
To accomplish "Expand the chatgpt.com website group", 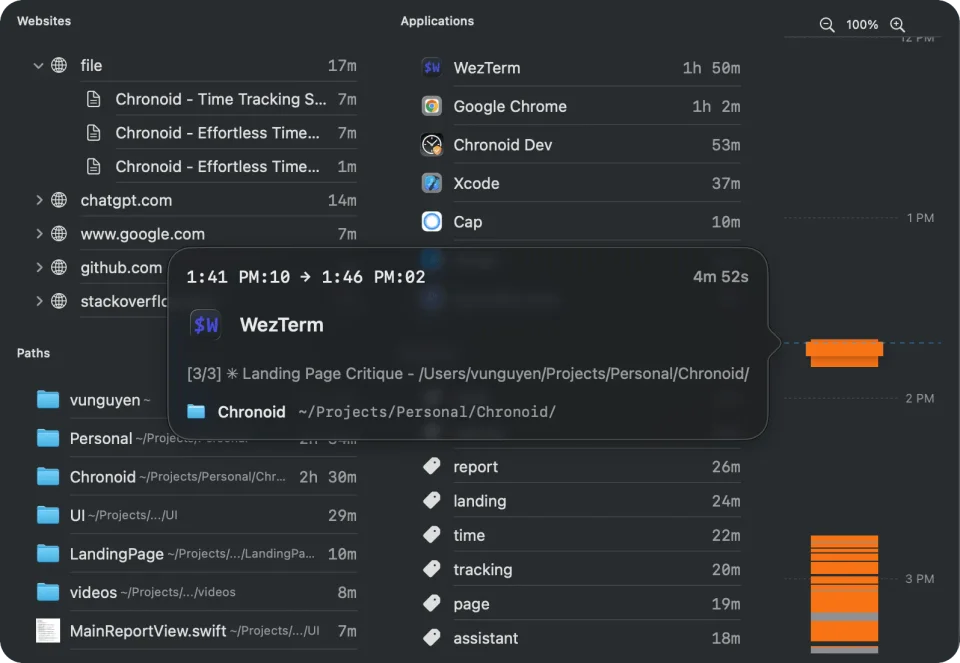I will coord(39,200).
